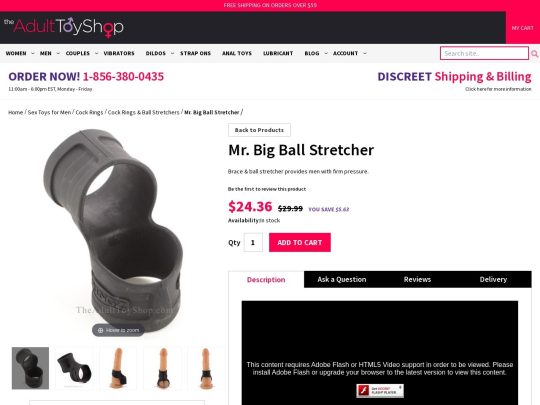The image size is (540, 405).
Task: Select the second product thumbnail
Action: 74,368
